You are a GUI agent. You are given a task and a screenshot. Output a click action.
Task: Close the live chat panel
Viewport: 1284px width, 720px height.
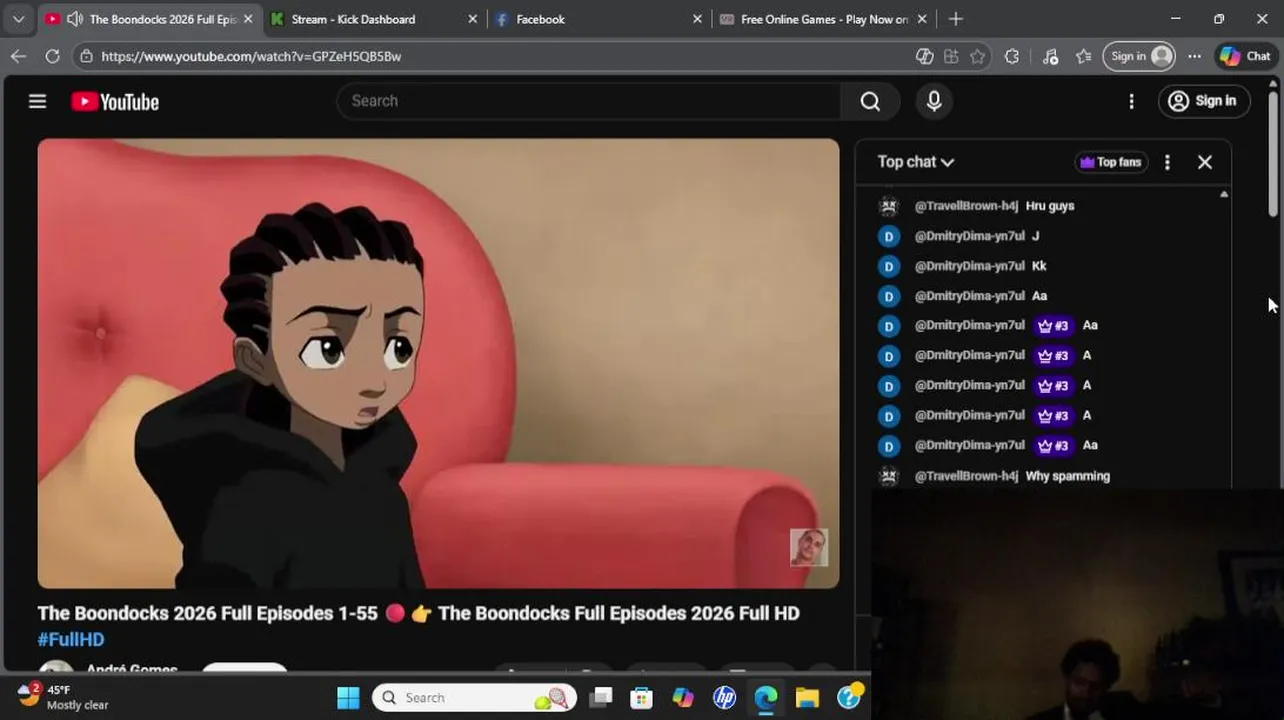pos(1204,162)
